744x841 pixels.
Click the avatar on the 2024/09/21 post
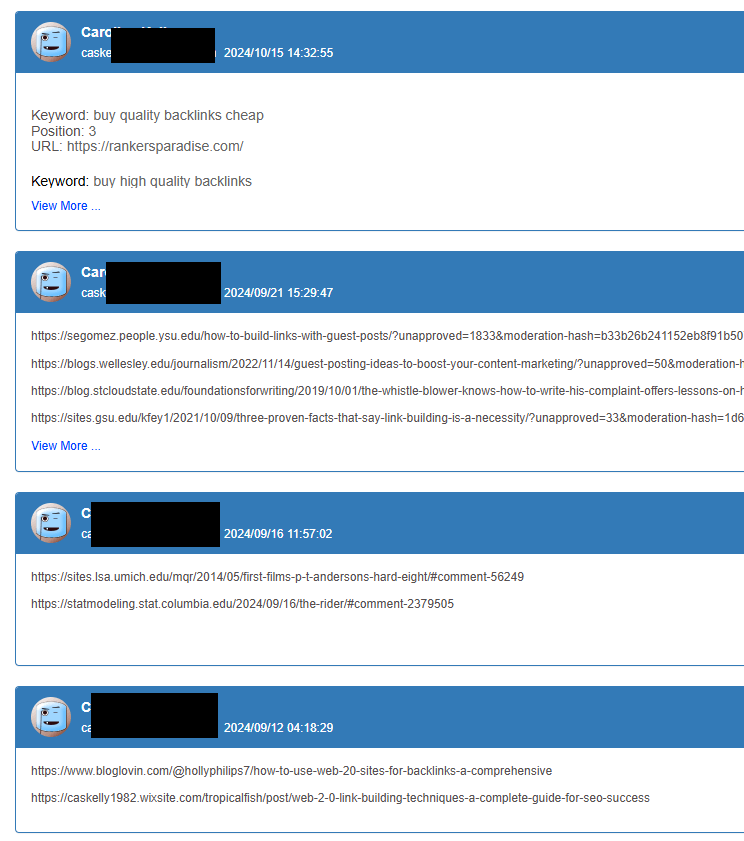(51, 282)
